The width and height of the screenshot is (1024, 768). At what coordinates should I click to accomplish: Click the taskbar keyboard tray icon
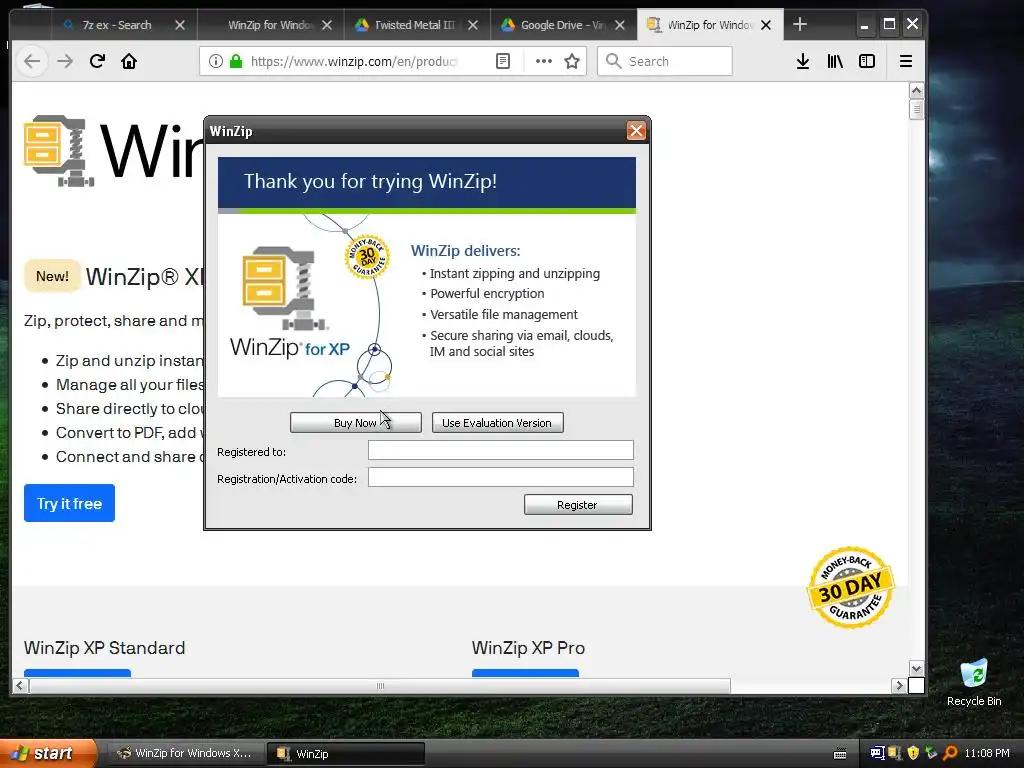tap(840, 754)
